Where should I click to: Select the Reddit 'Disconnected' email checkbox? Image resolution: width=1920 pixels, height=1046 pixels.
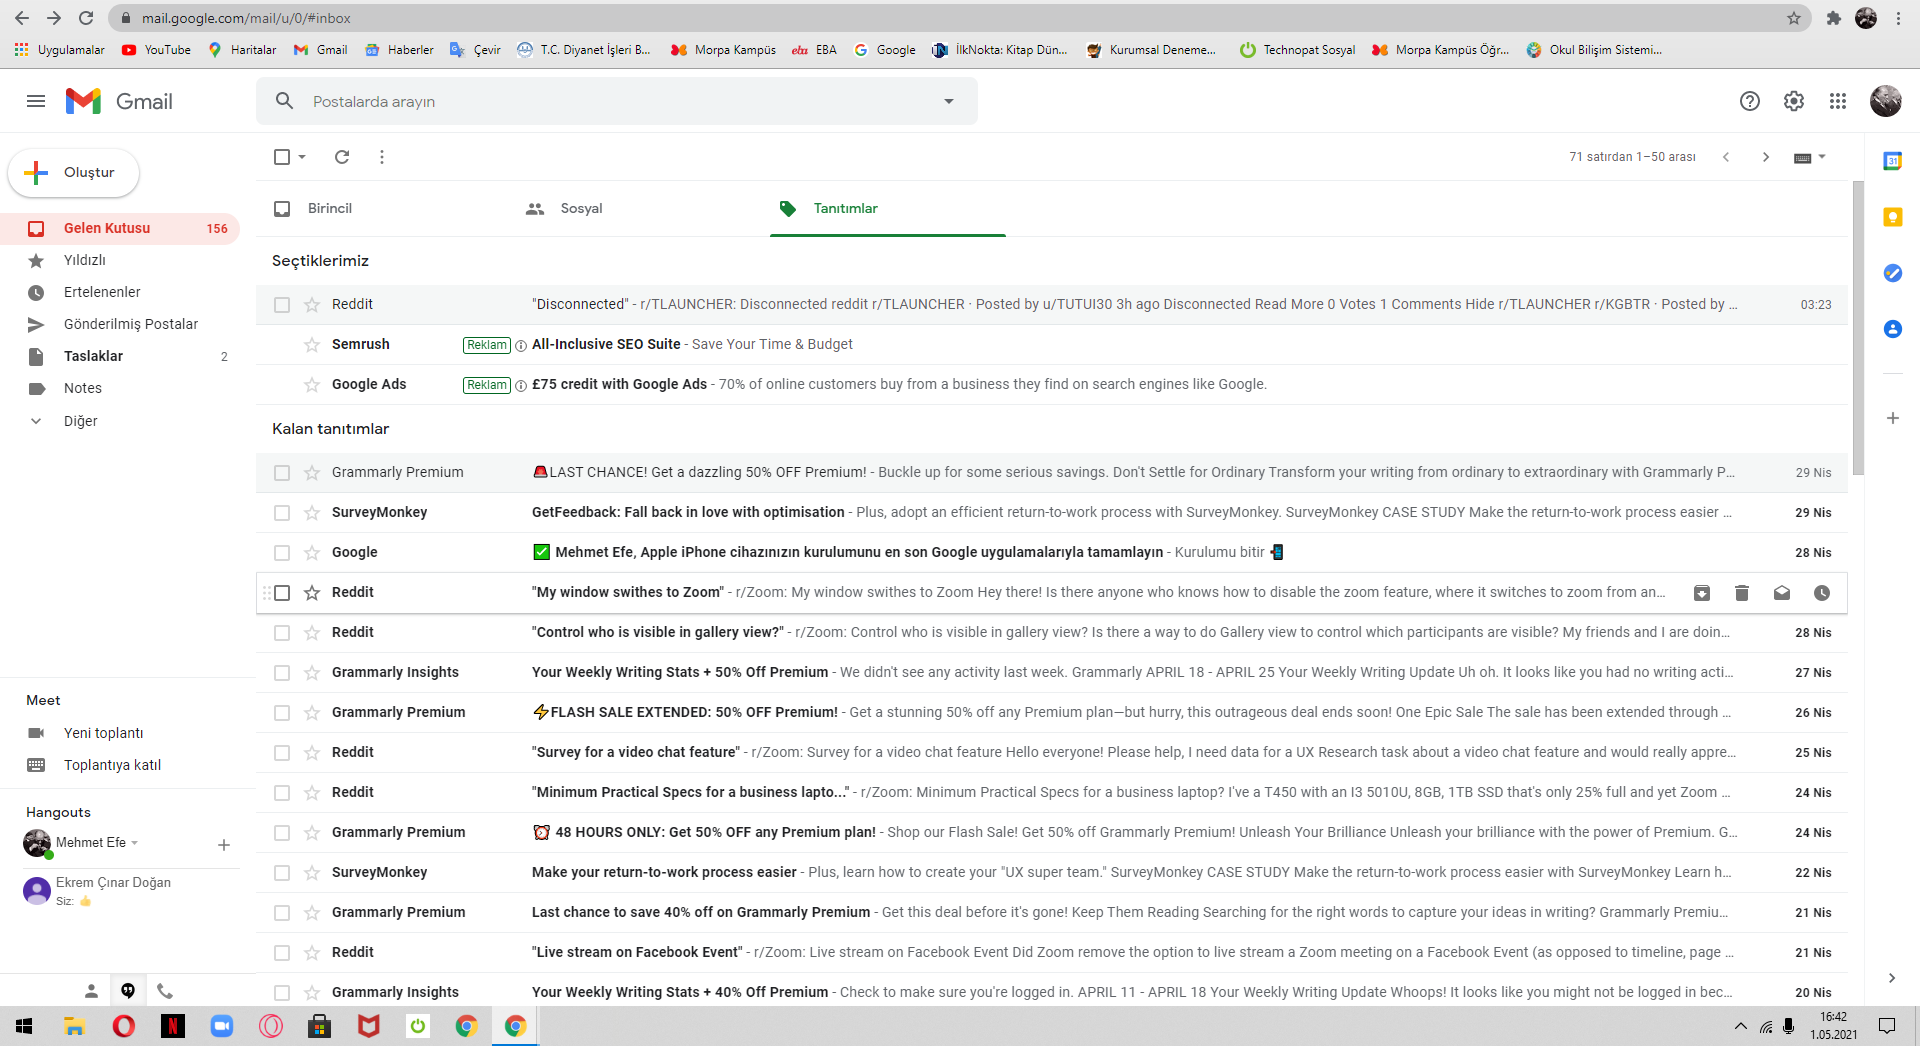[x=282, y=305]
